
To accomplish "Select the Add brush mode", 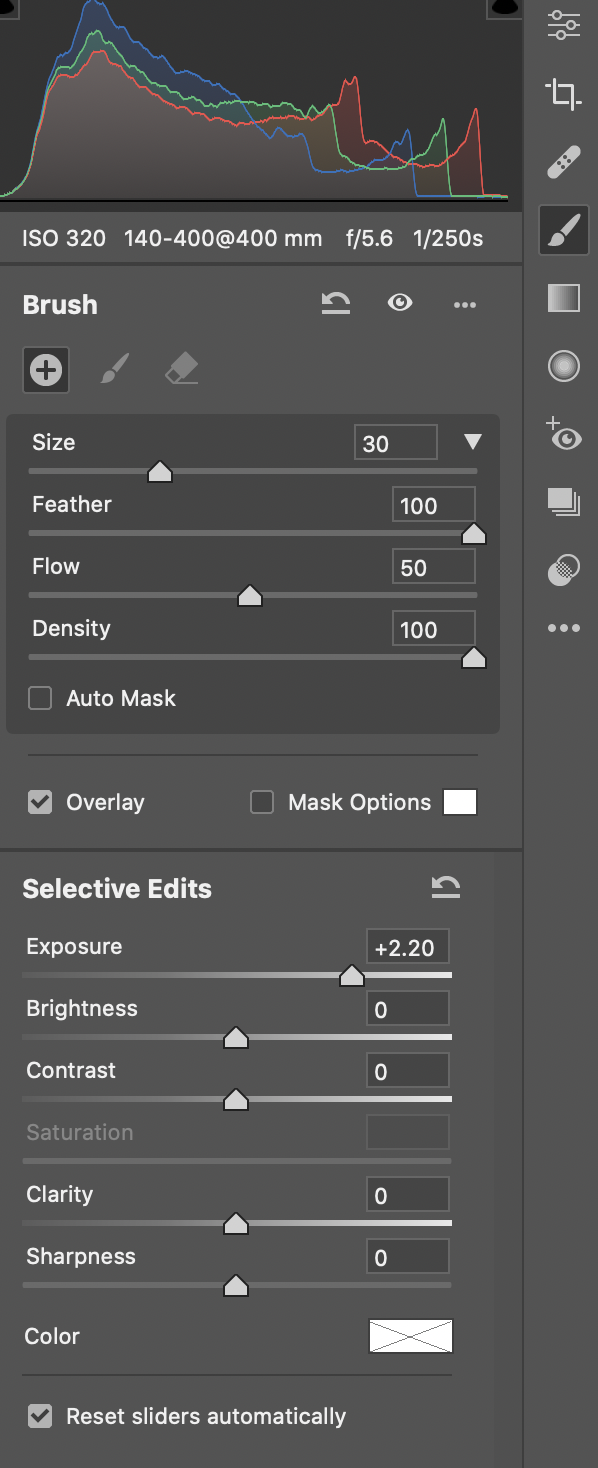I will (x=45, y=369).
